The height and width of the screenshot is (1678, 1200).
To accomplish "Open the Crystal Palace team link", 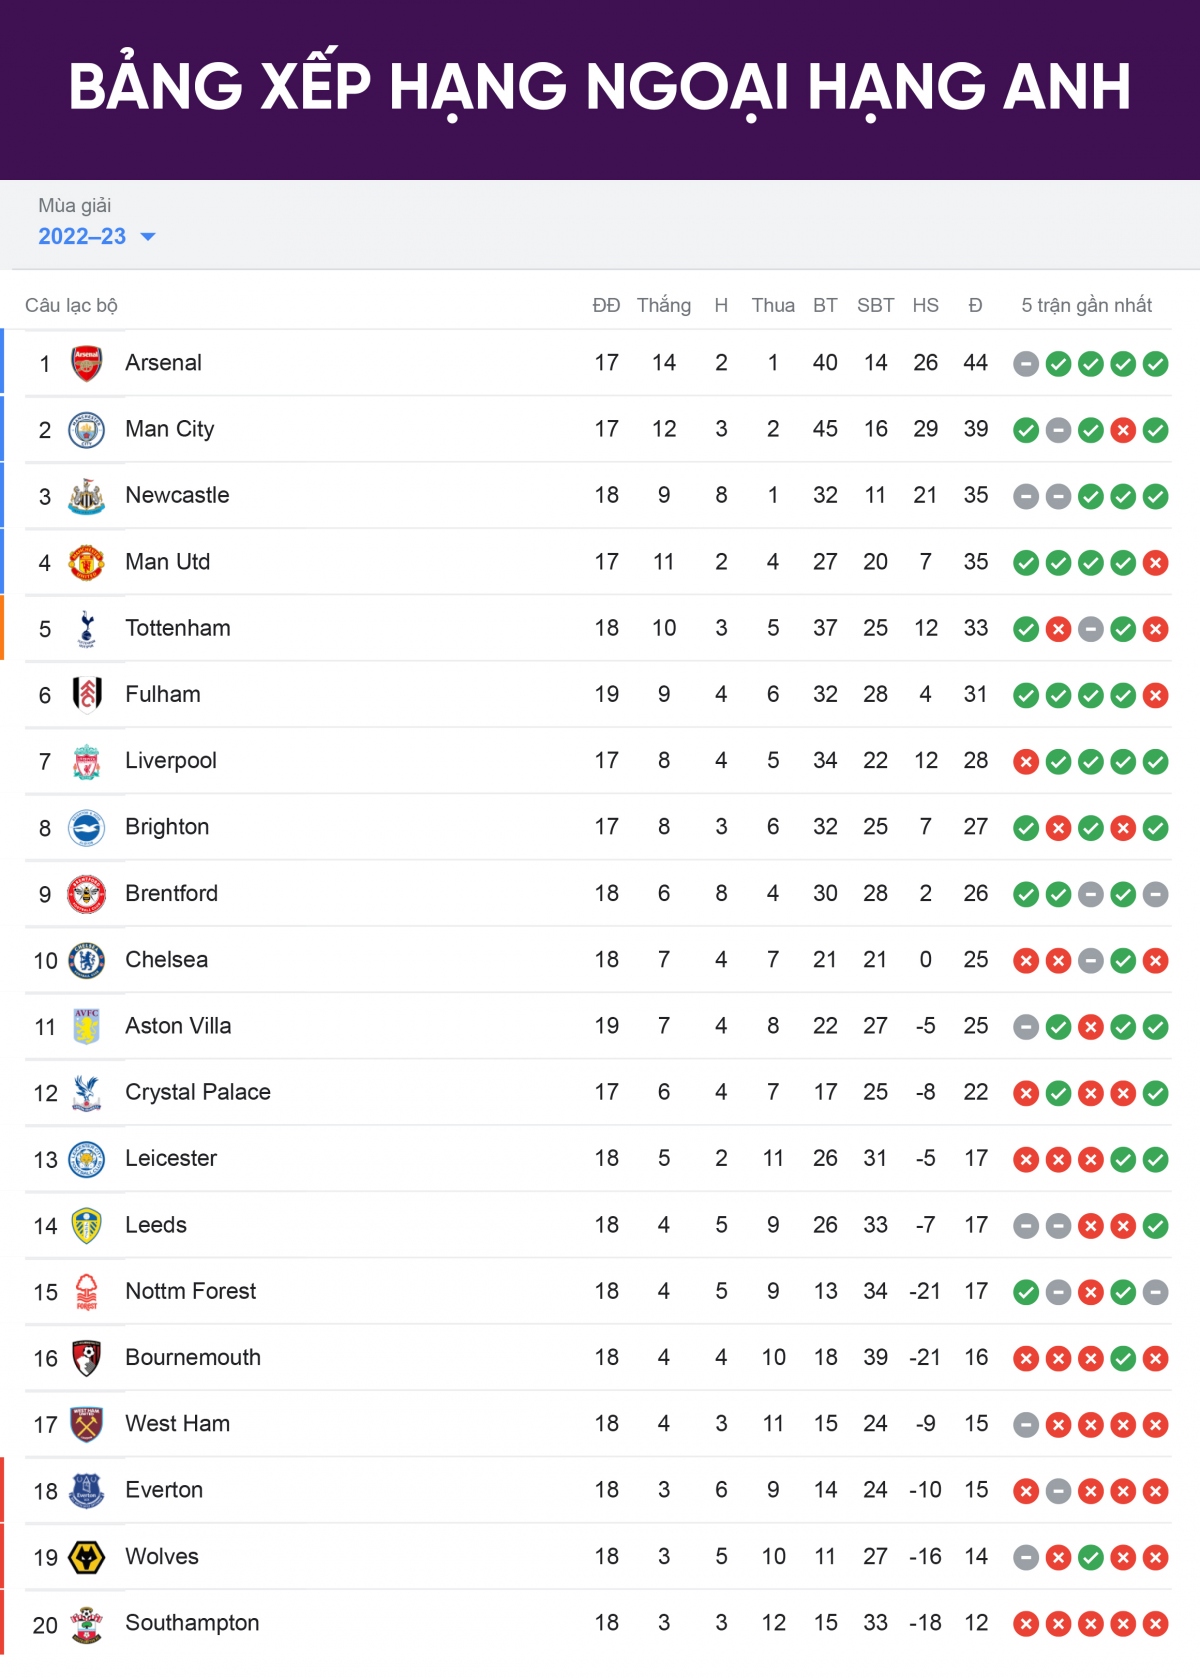I will [198, 1092].
